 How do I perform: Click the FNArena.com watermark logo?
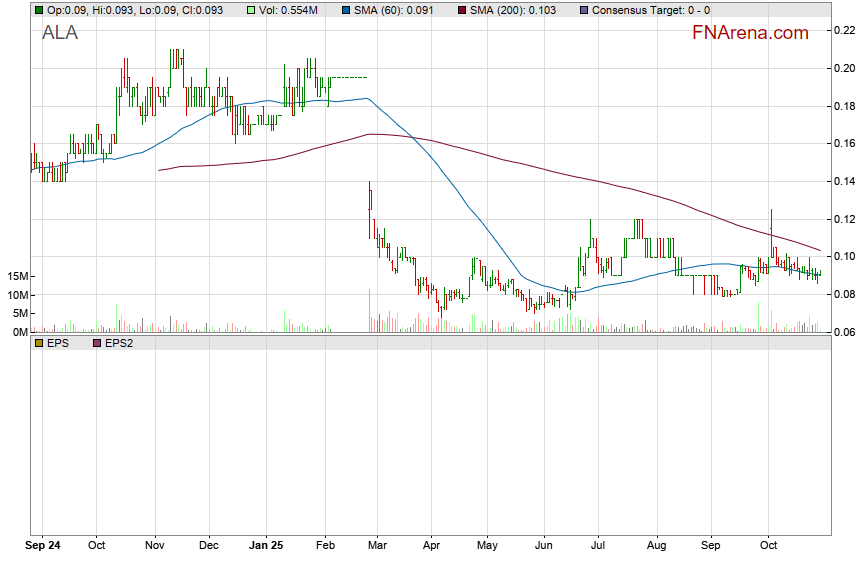tap(750, 33)
